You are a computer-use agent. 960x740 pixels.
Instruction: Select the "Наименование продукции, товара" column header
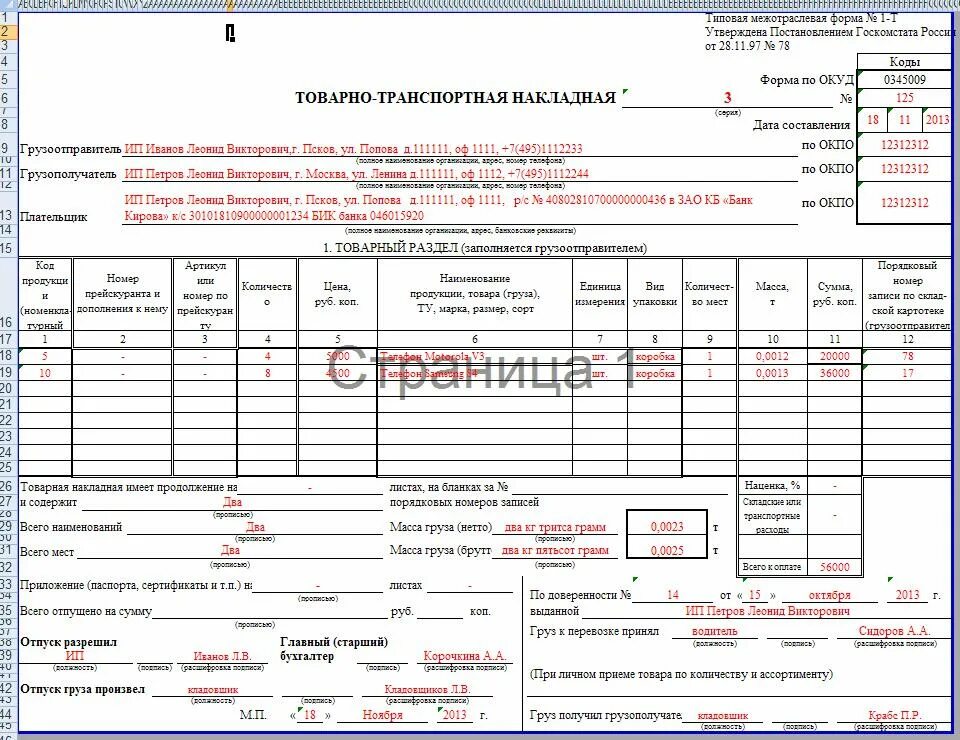pos(474,294)
